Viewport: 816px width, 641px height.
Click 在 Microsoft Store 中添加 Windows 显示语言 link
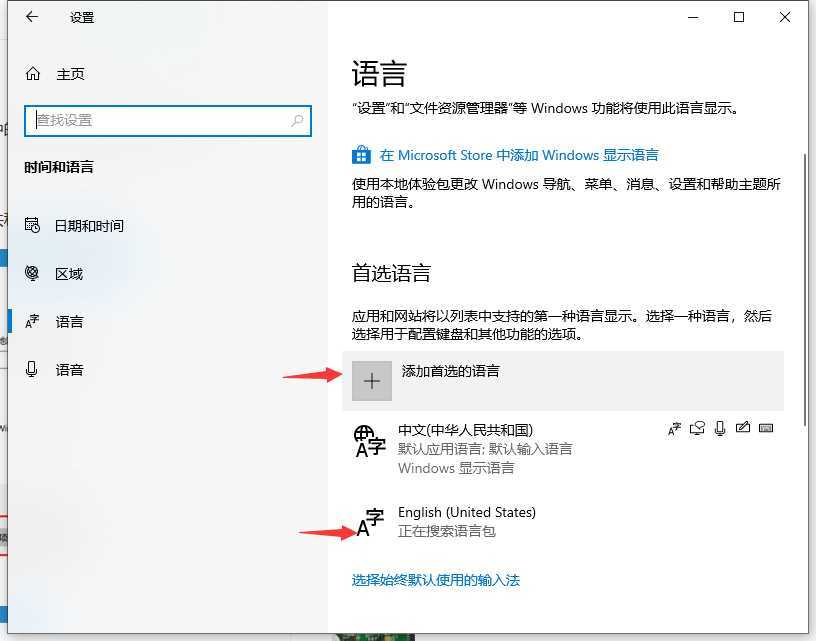tap(519, 155)
